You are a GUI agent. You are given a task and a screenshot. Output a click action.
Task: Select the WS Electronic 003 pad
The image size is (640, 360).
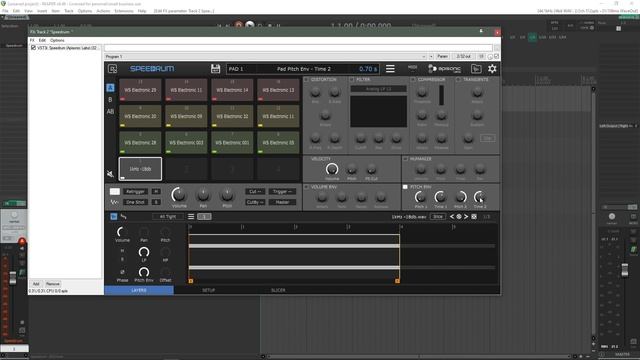click(186, 142)
